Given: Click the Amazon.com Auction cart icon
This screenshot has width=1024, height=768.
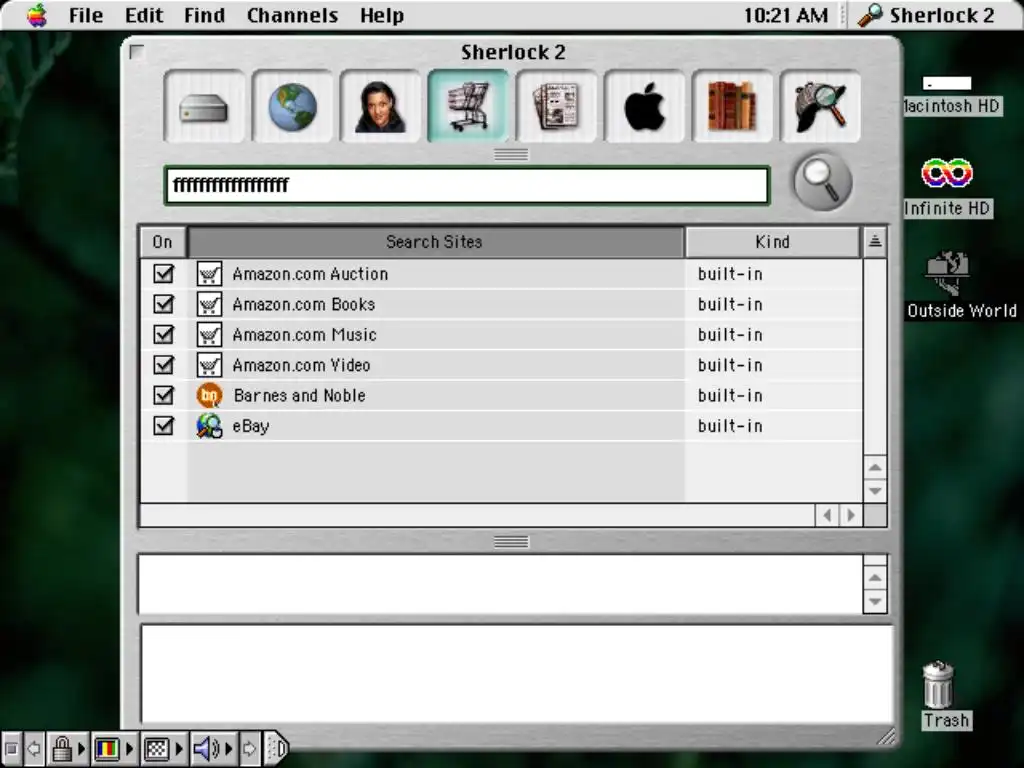Looking at the screenshot, I should [209, 274].
